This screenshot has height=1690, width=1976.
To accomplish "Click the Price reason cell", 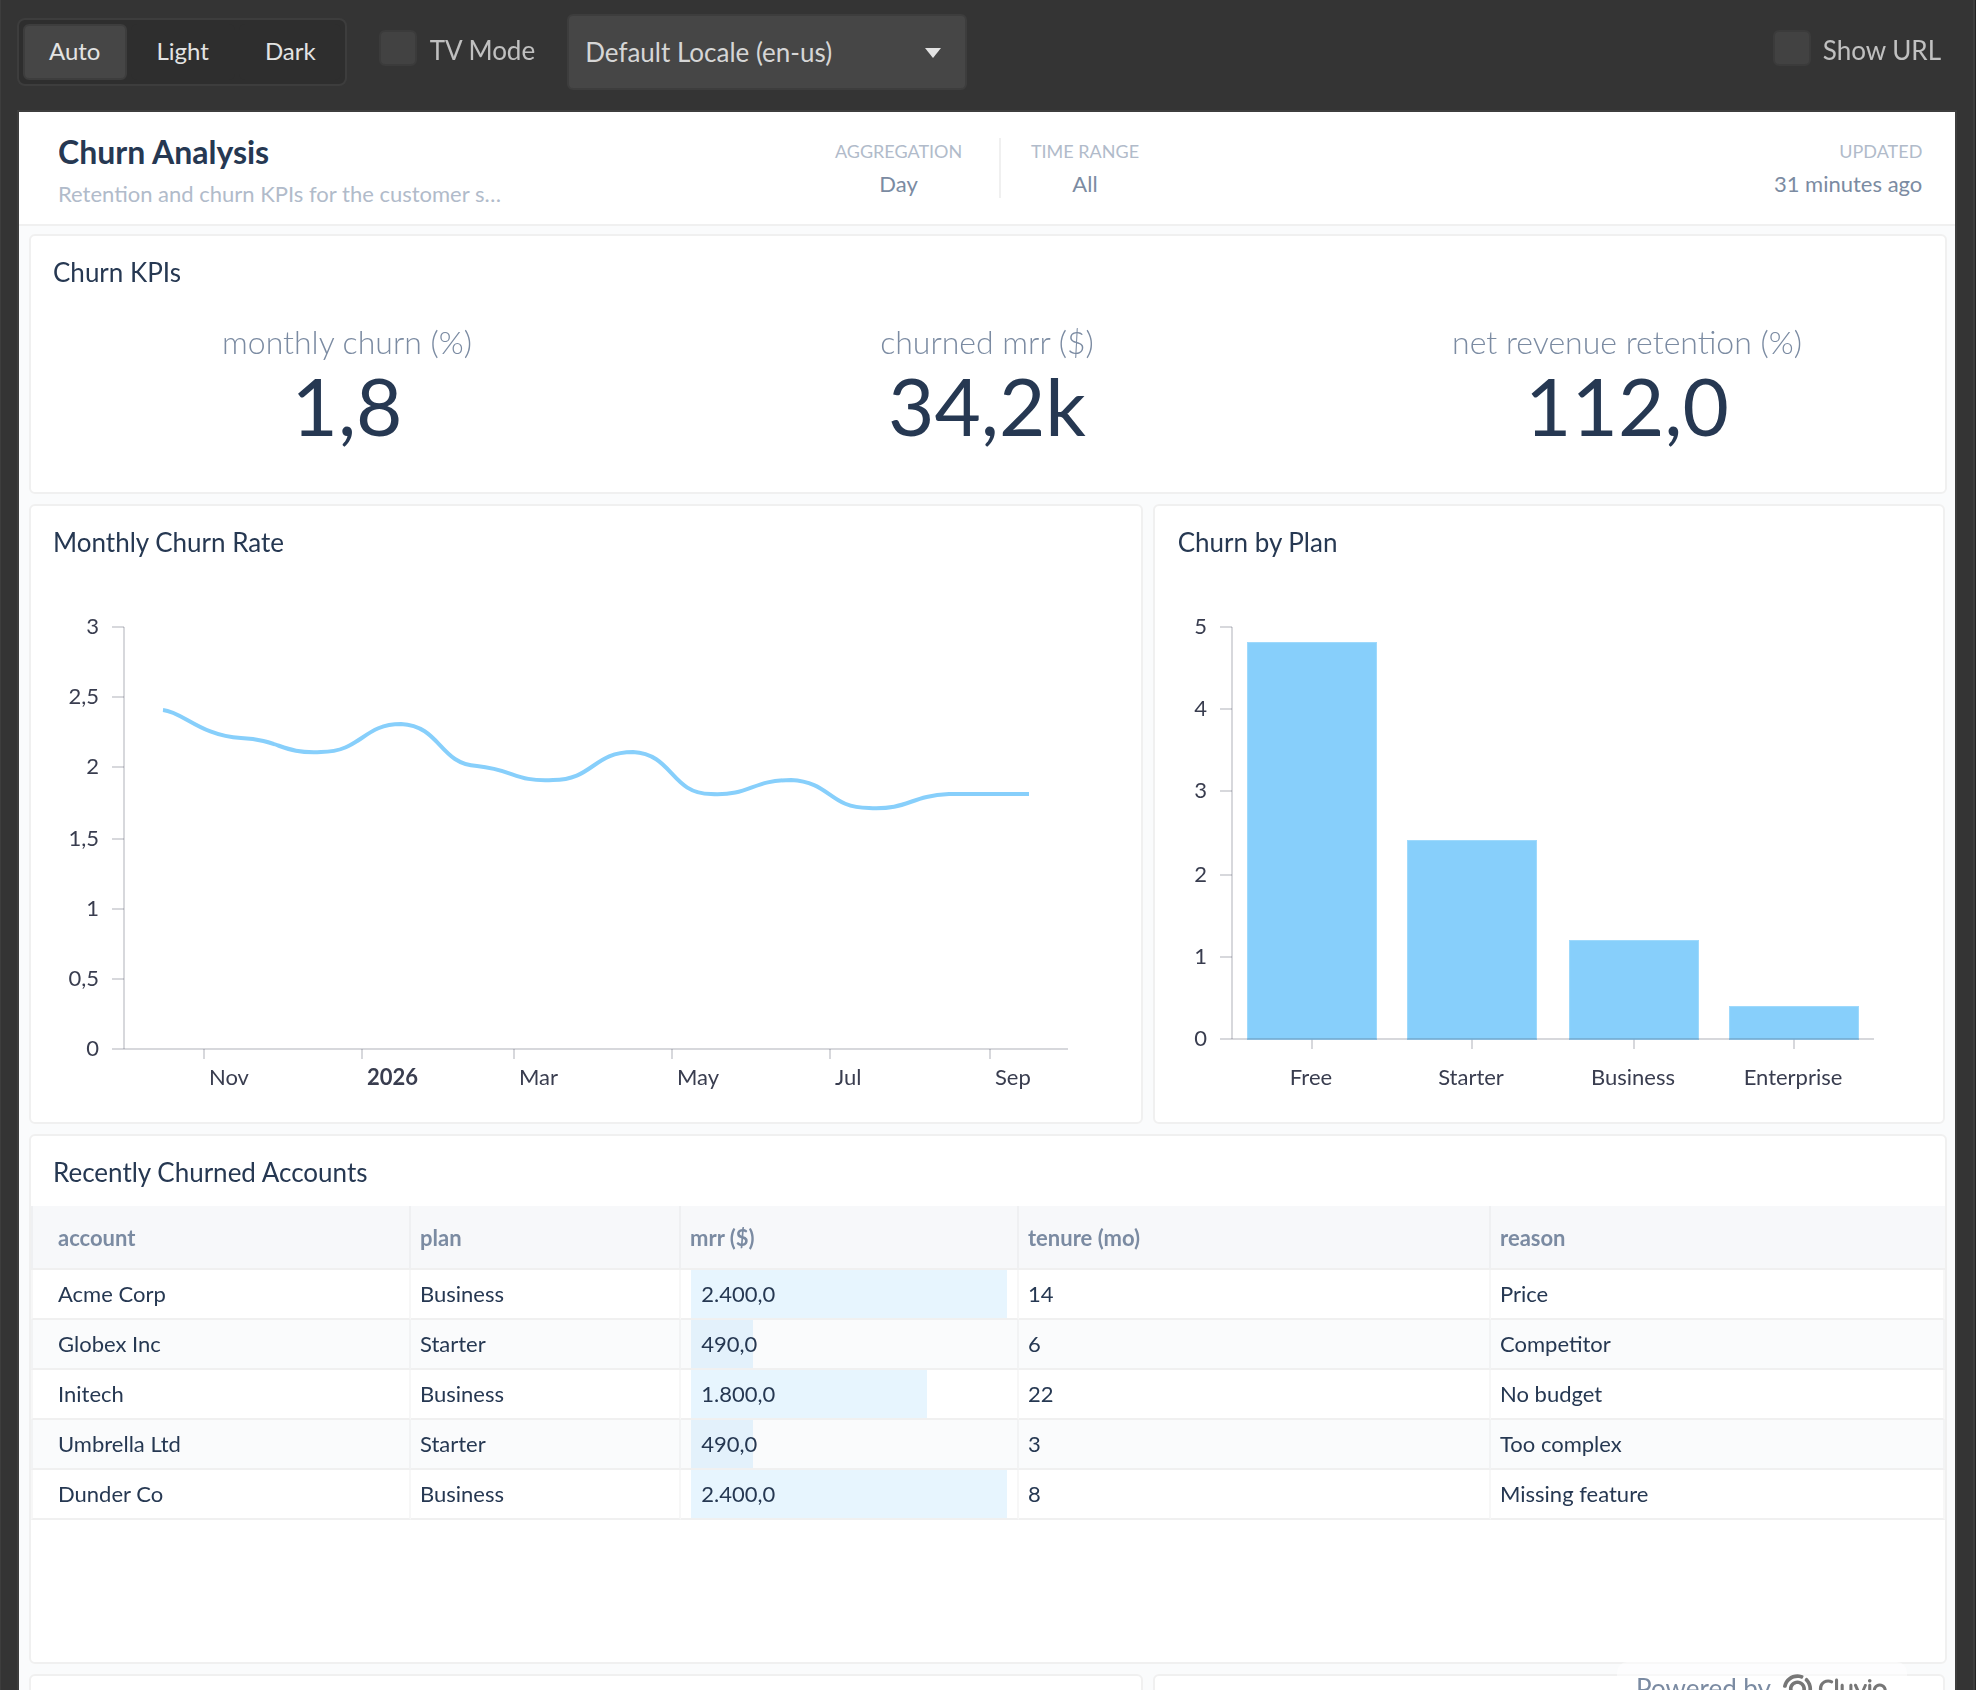I will (x=1717, y=1294).
